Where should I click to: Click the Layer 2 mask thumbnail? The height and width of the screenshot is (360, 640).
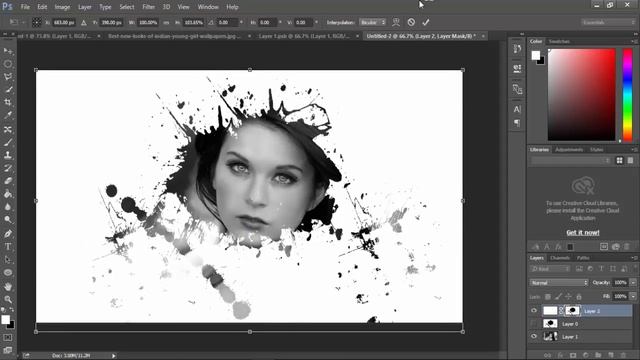pyautogui.click(x=573, y=311)
